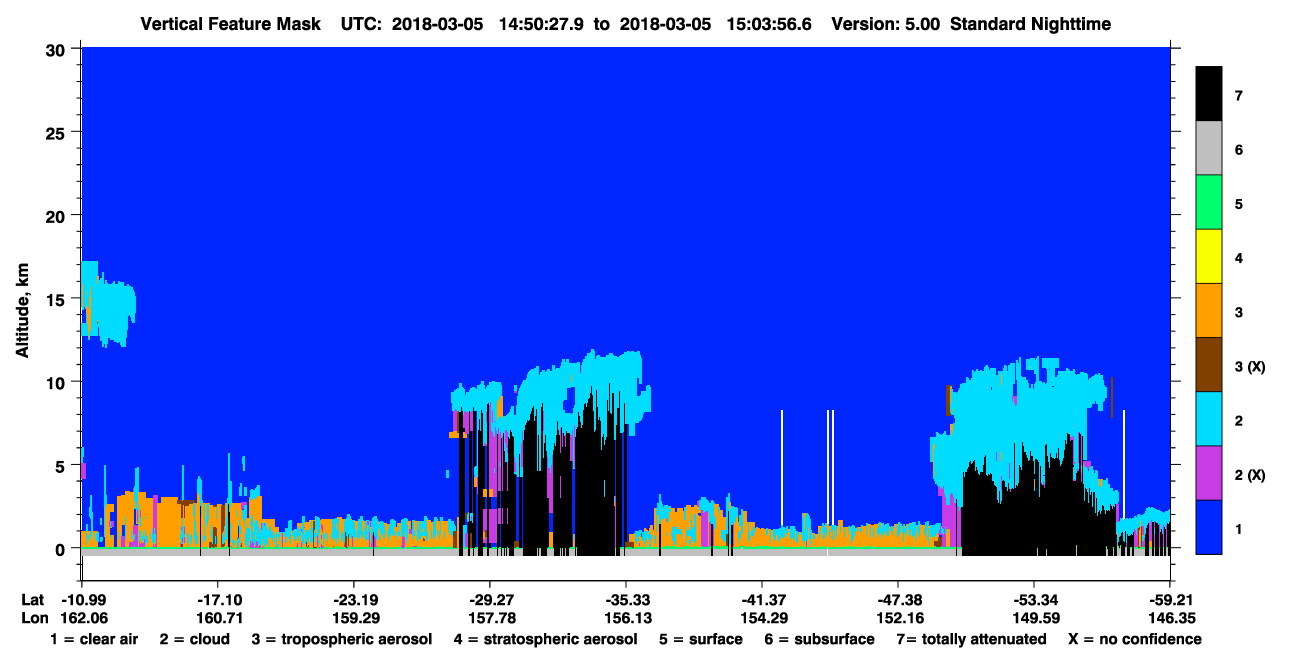Click the latitude value -29.27
Image resolution: width=1300 pixels, height=667 pixels.
[x=489, y=600]
